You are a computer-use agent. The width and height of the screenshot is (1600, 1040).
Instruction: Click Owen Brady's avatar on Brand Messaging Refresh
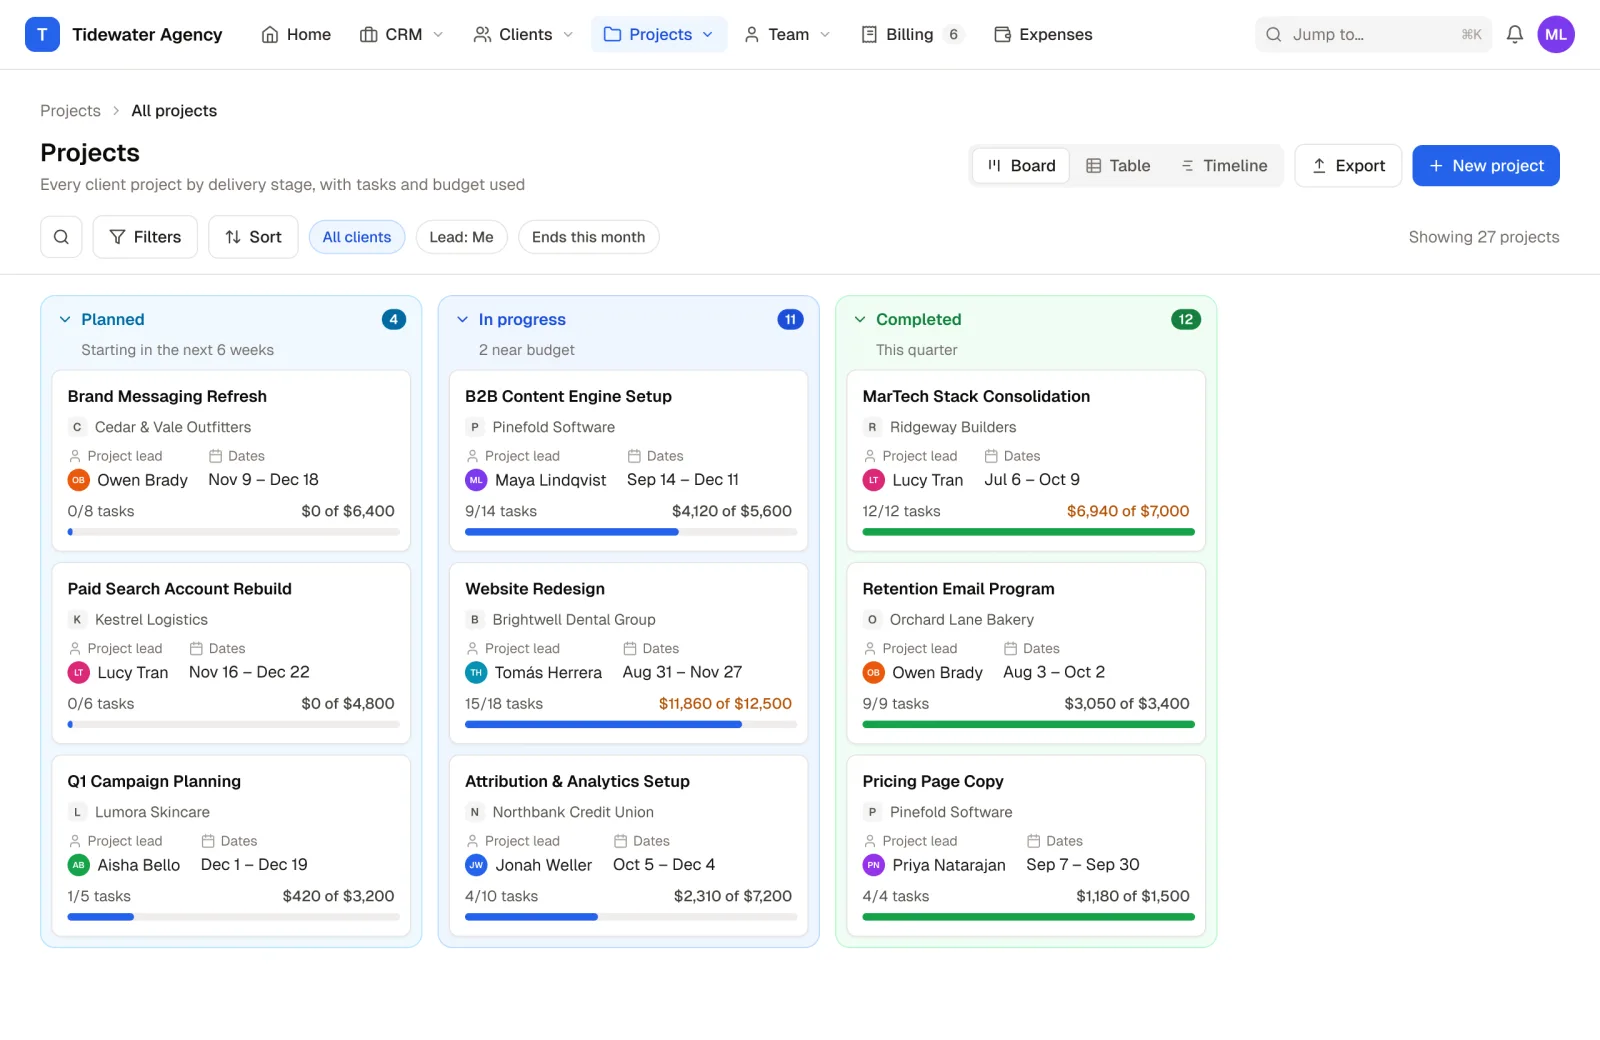(x=78, y=480)
